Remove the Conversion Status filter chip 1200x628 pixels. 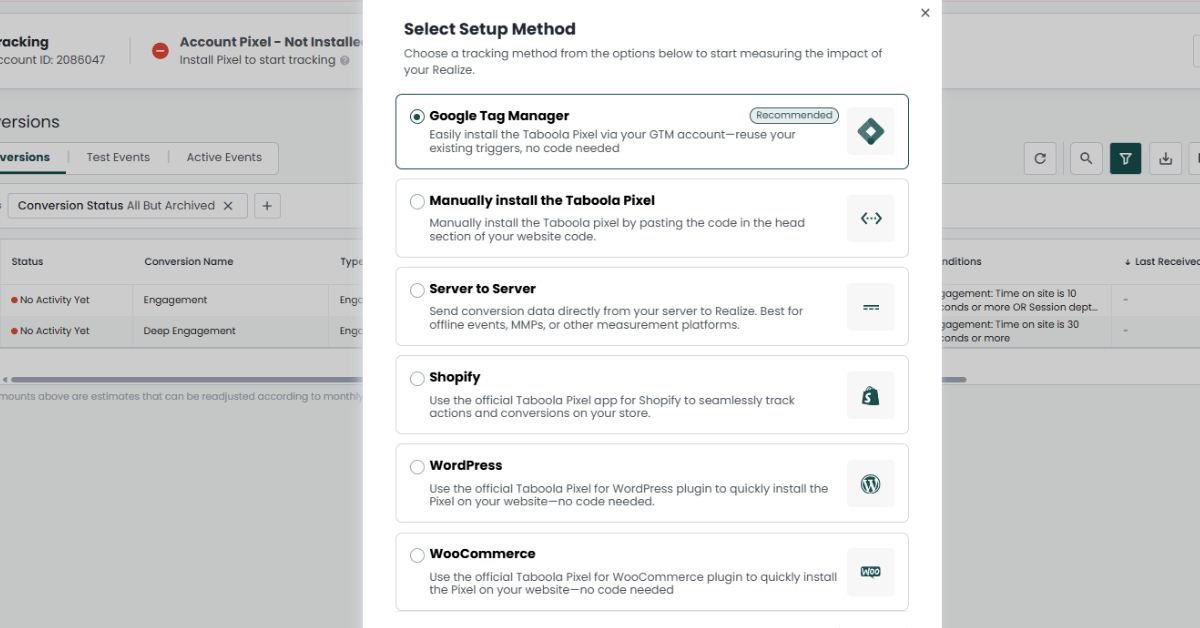228,206
